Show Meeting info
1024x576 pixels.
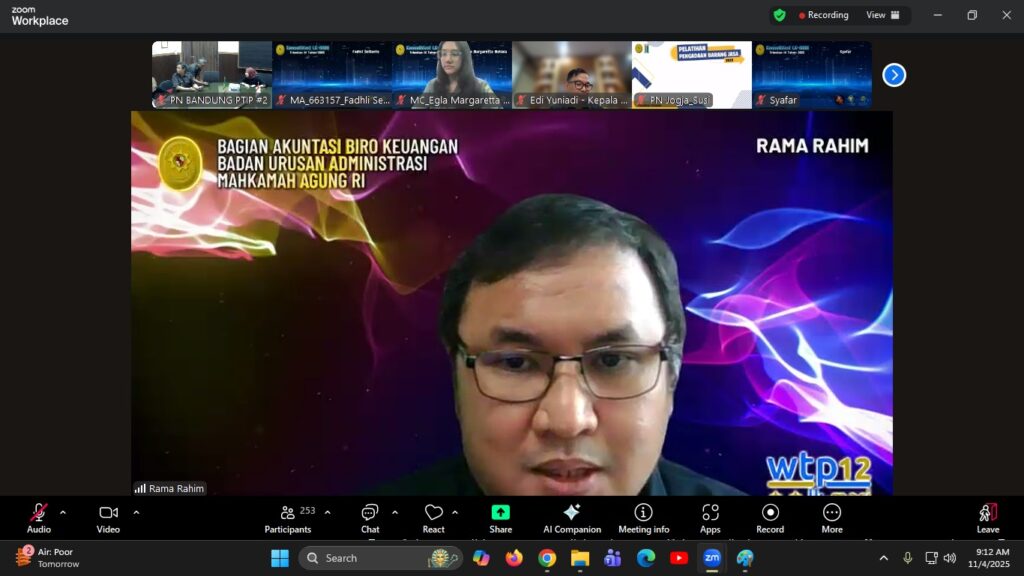[643, 513]
